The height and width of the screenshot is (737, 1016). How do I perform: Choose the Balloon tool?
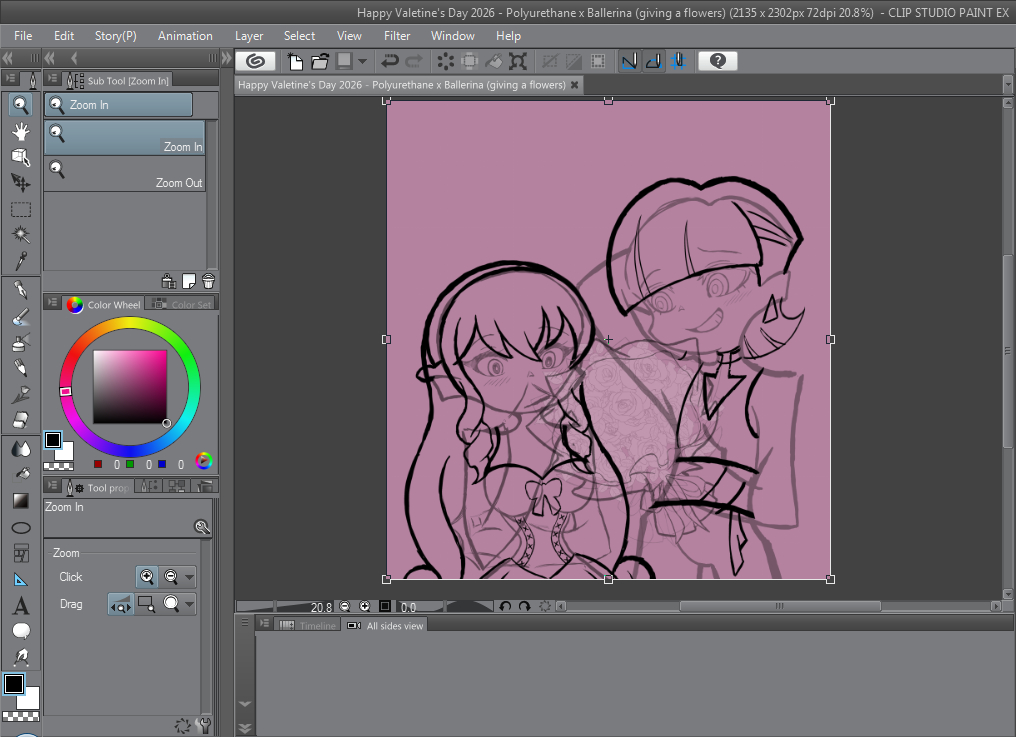click(x=20, y=631)
